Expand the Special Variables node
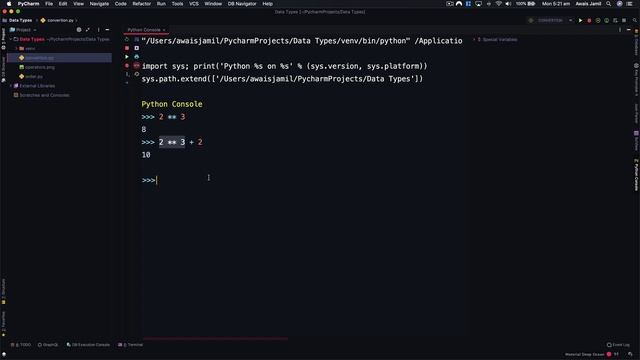Viewport: 640px width, 360px height. [x=474, y=40]
